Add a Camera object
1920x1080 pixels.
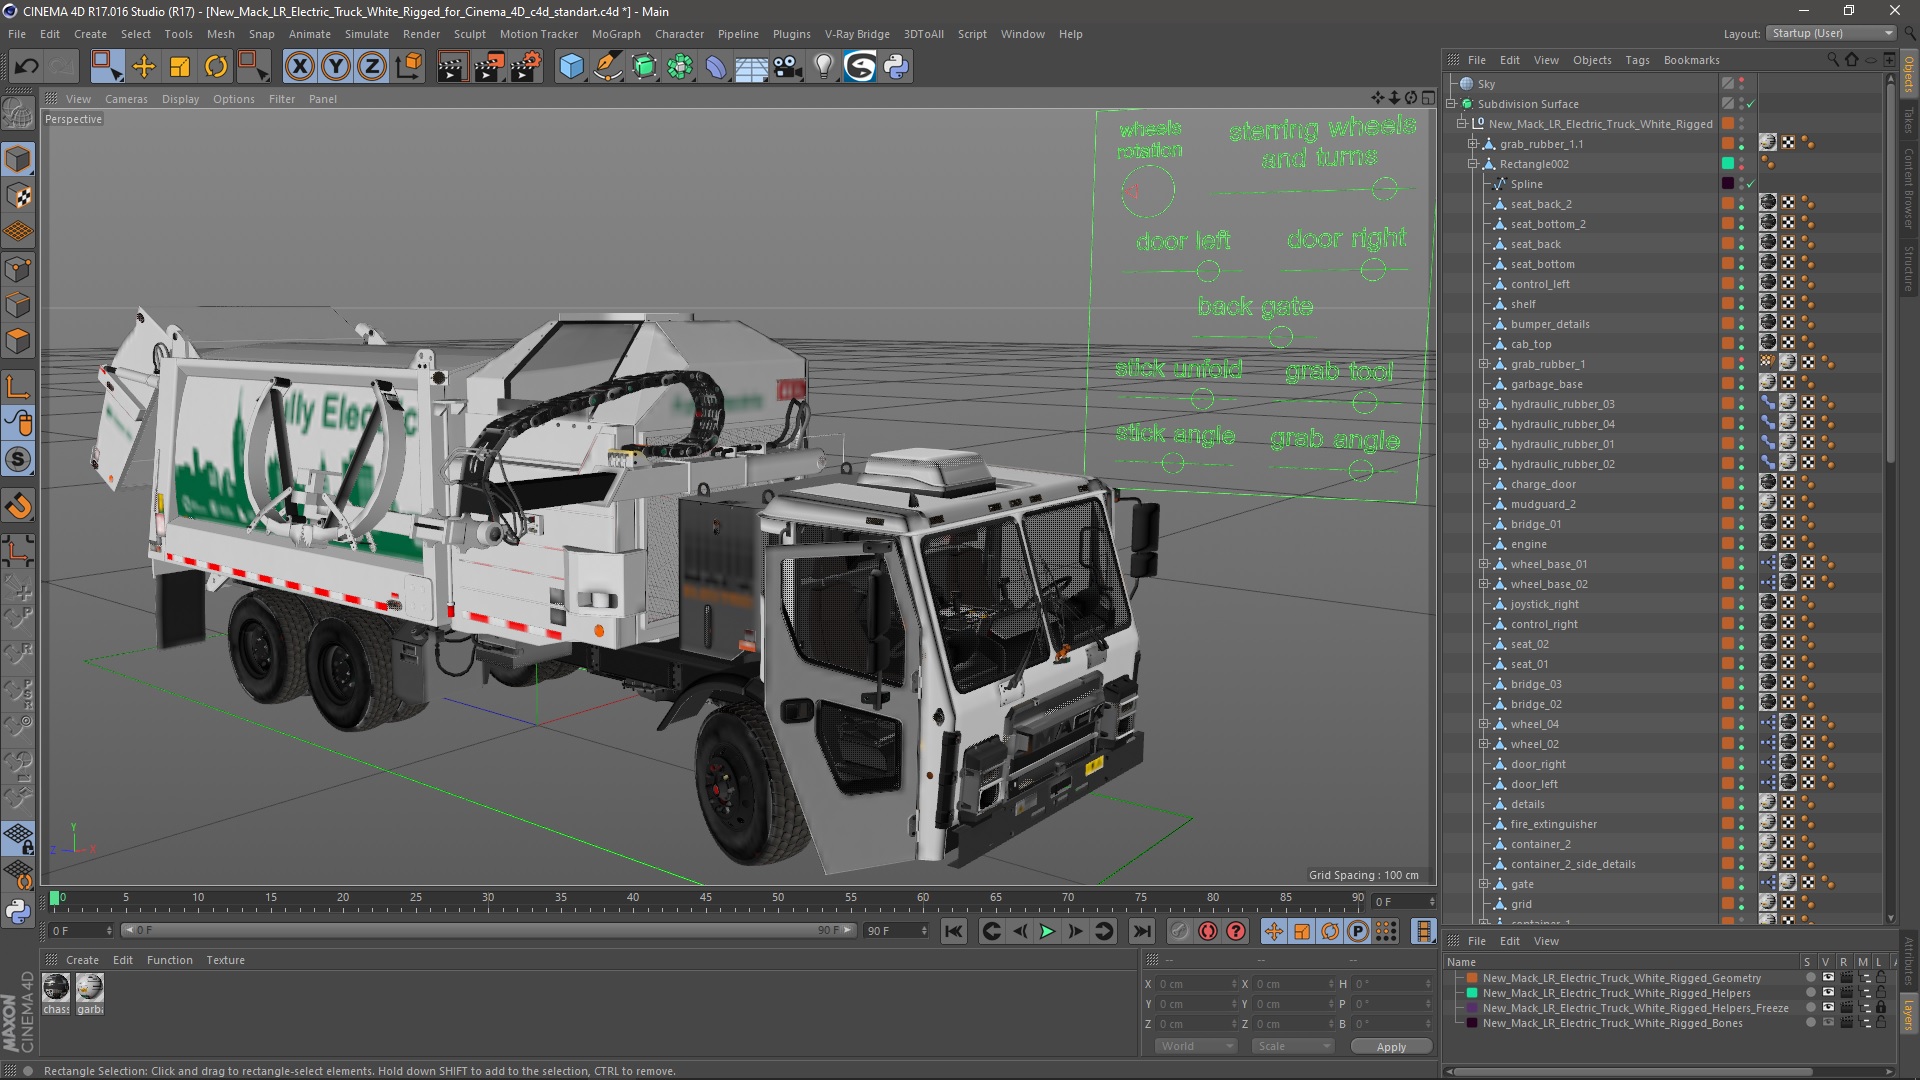click(x=788, y=67)
